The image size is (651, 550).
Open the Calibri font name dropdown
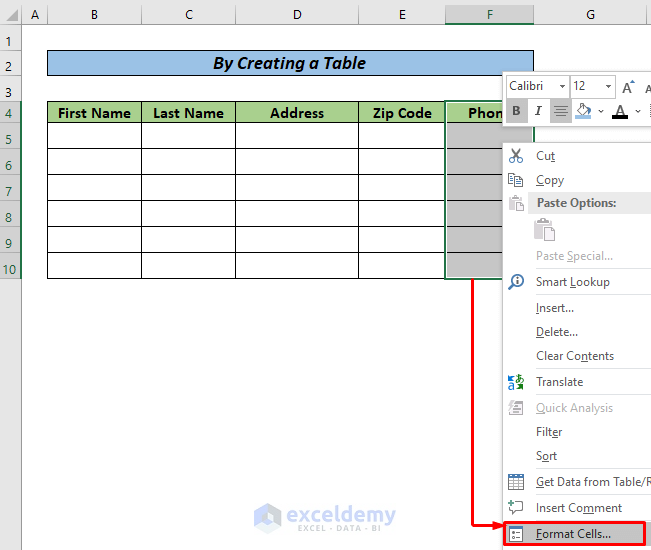[x=562, y=86]
